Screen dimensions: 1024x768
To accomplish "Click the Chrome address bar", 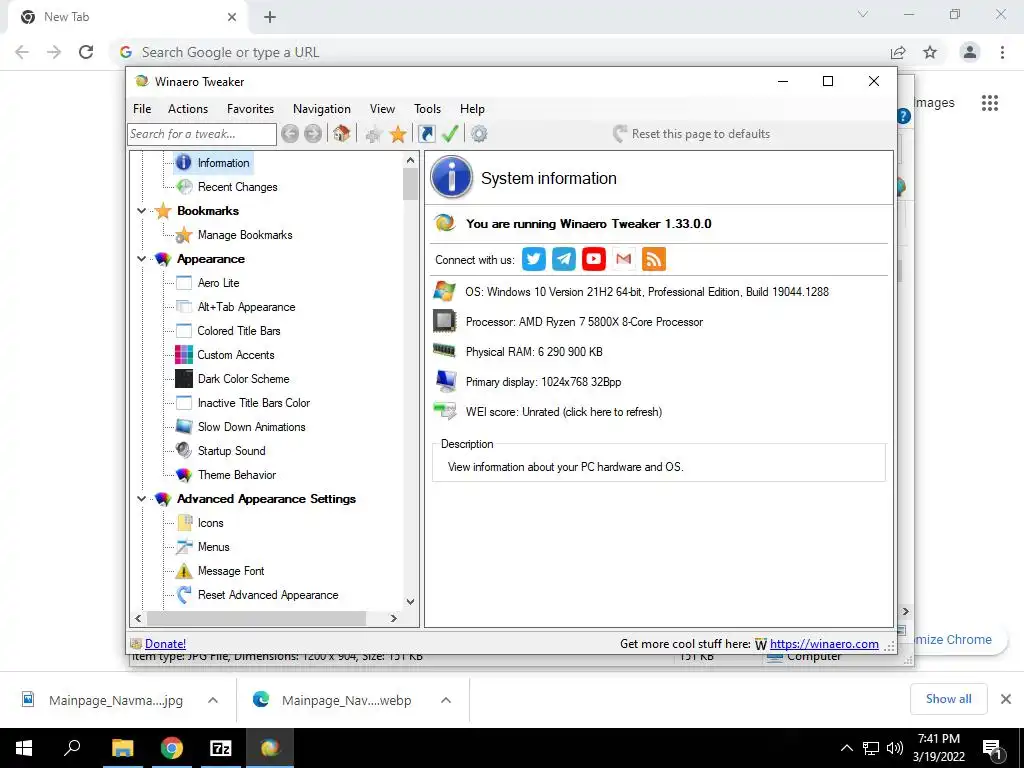I will tap(503, 52).
